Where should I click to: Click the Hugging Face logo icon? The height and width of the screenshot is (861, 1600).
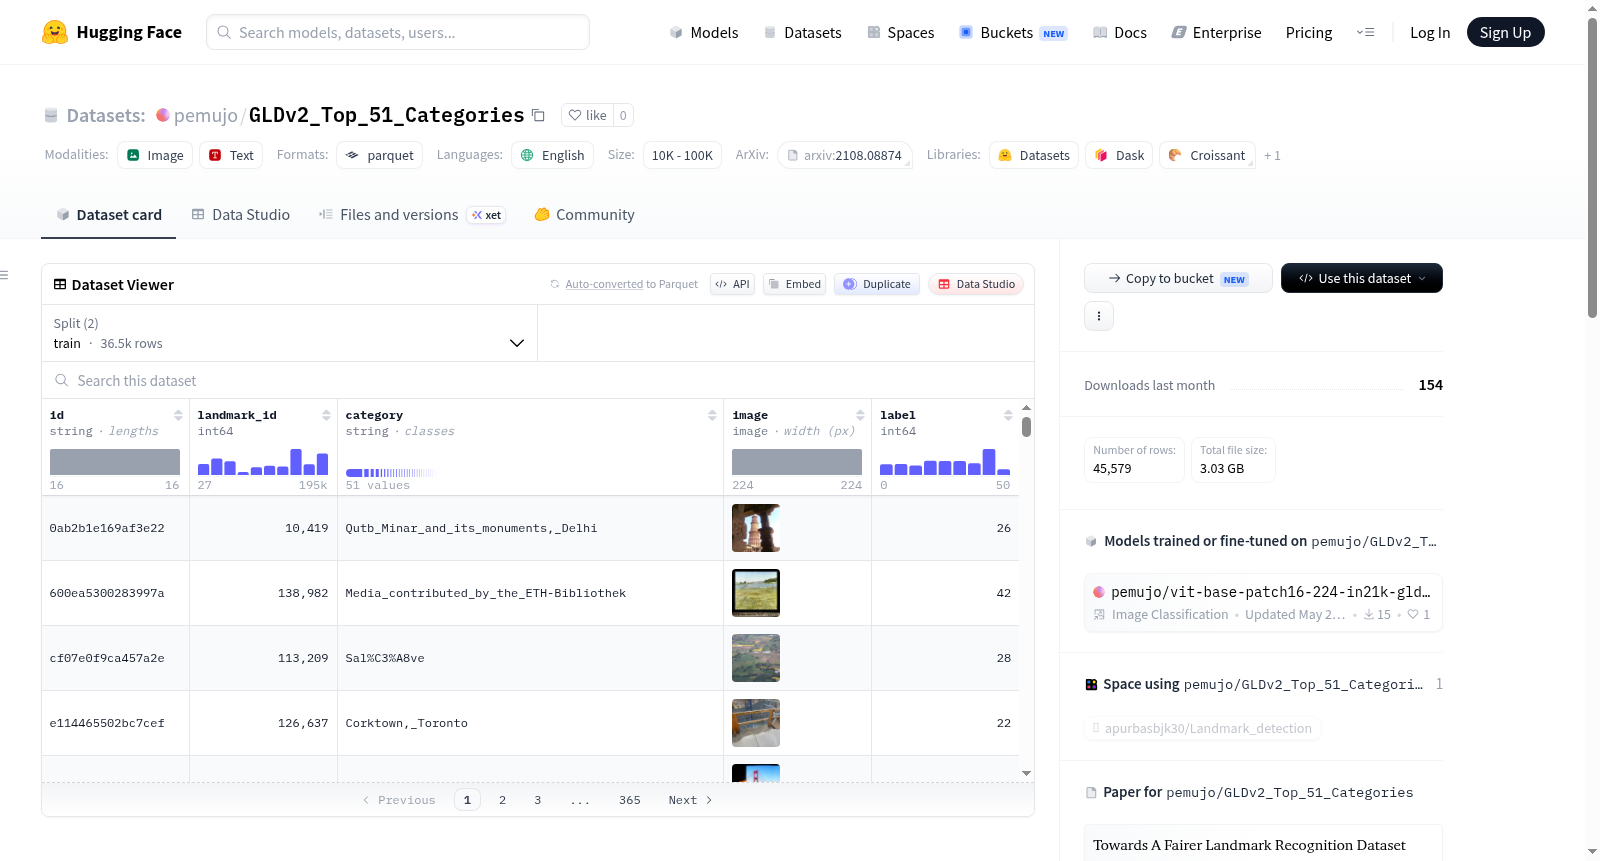click(x=55, y=32)
